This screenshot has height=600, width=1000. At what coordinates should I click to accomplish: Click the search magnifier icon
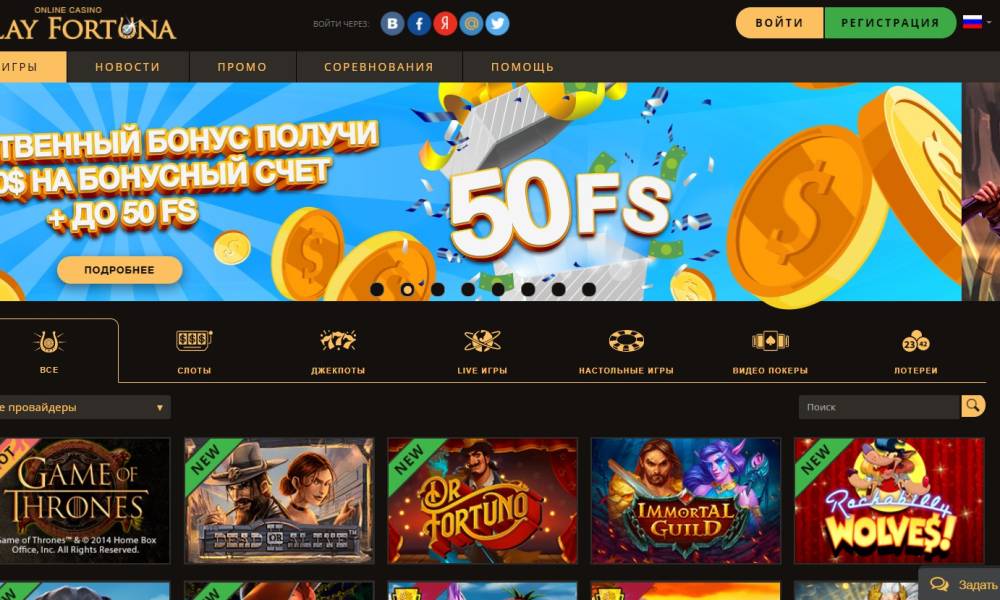click(973, 406)
